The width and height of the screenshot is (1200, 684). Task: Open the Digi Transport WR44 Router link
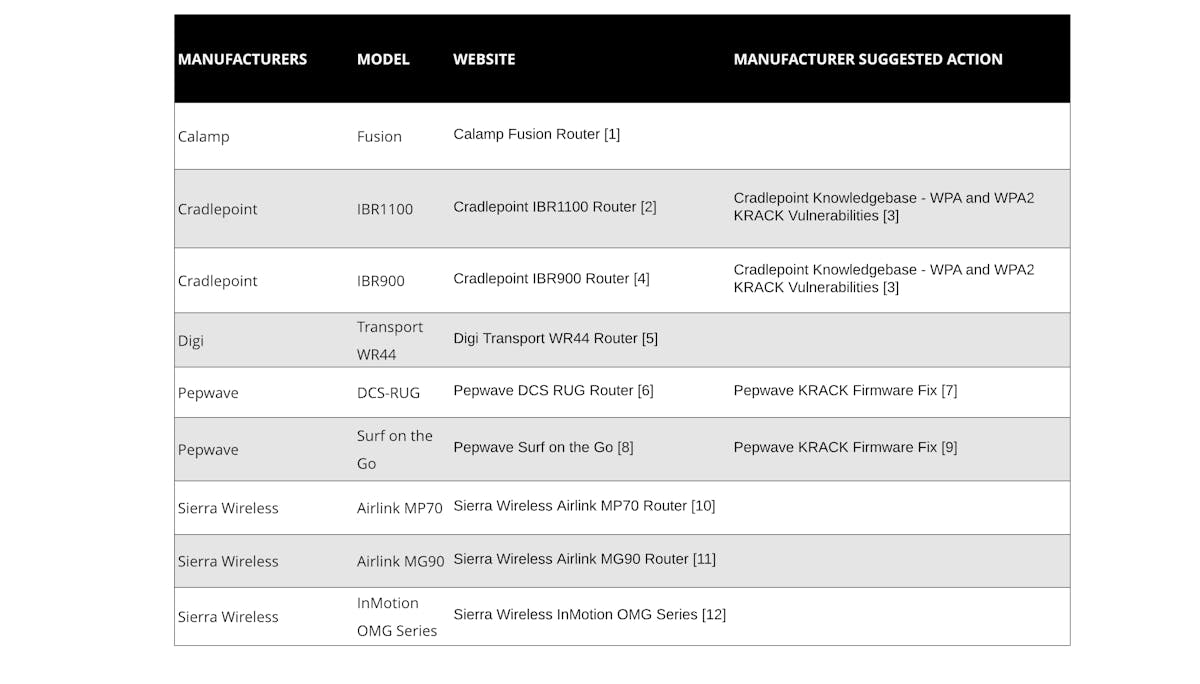(555, 339)
